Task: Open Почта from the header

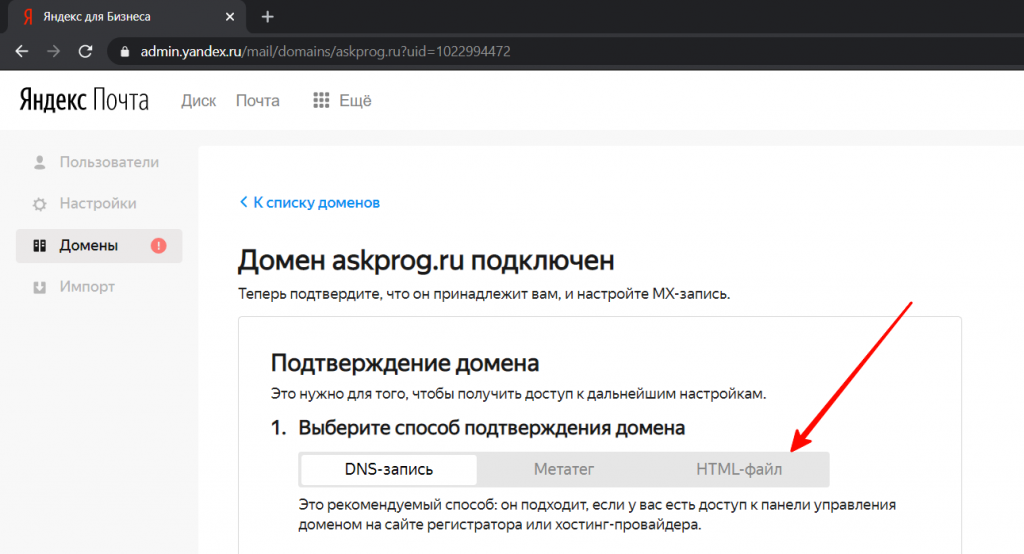Action: point(257,101)
